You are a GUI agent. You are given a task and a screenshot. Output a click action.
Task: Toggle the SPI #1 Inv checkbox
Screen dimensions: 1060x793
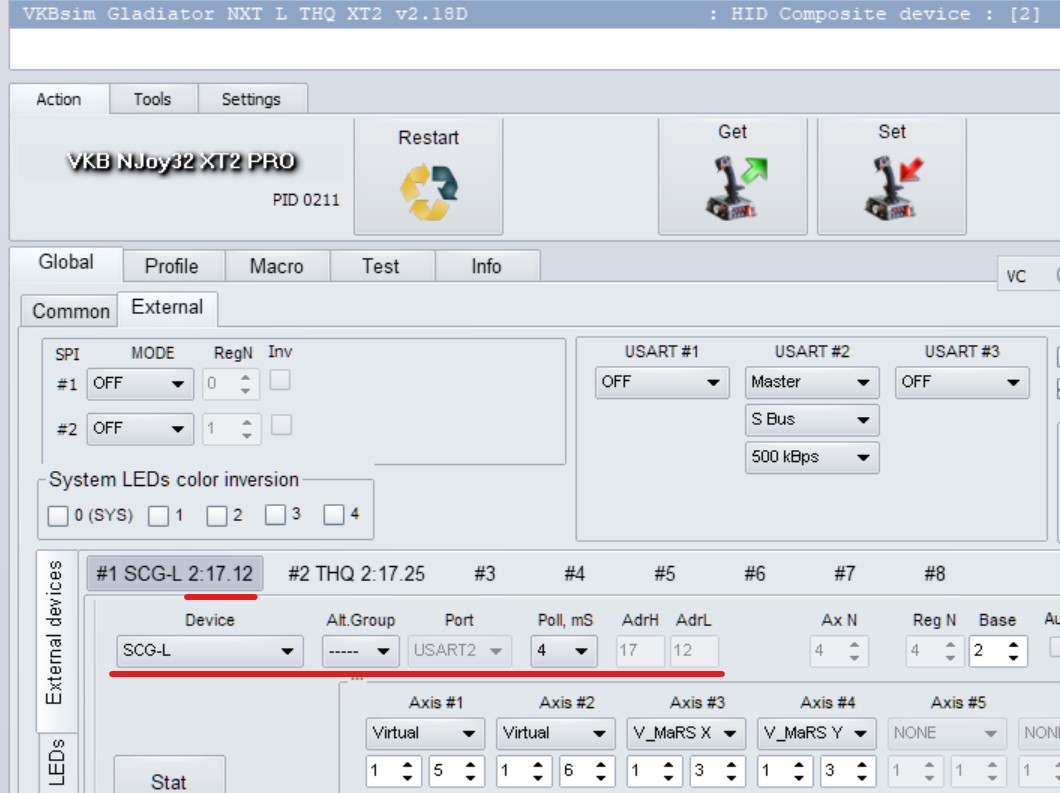[x=280, y=380]
